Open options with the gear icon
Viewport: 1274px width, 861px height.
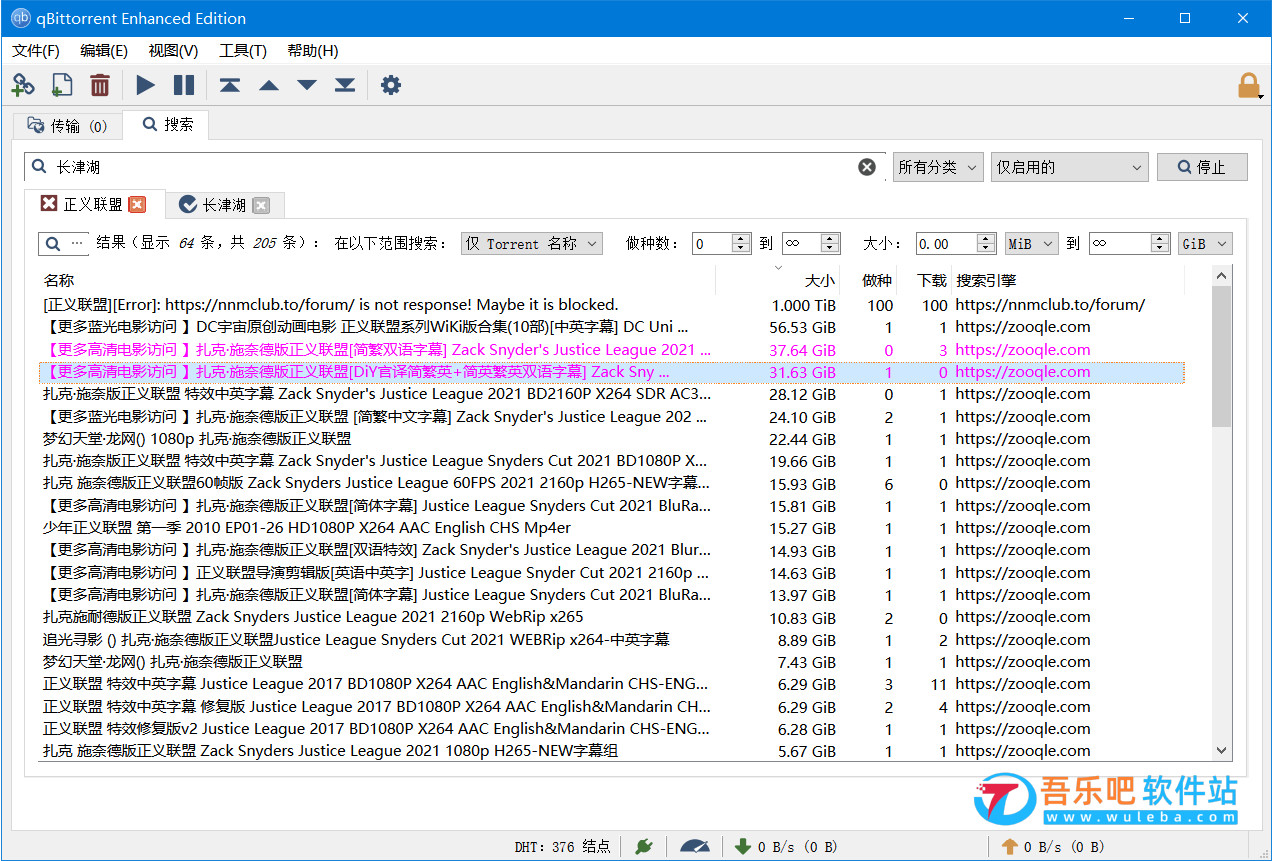tap(391, 85)
